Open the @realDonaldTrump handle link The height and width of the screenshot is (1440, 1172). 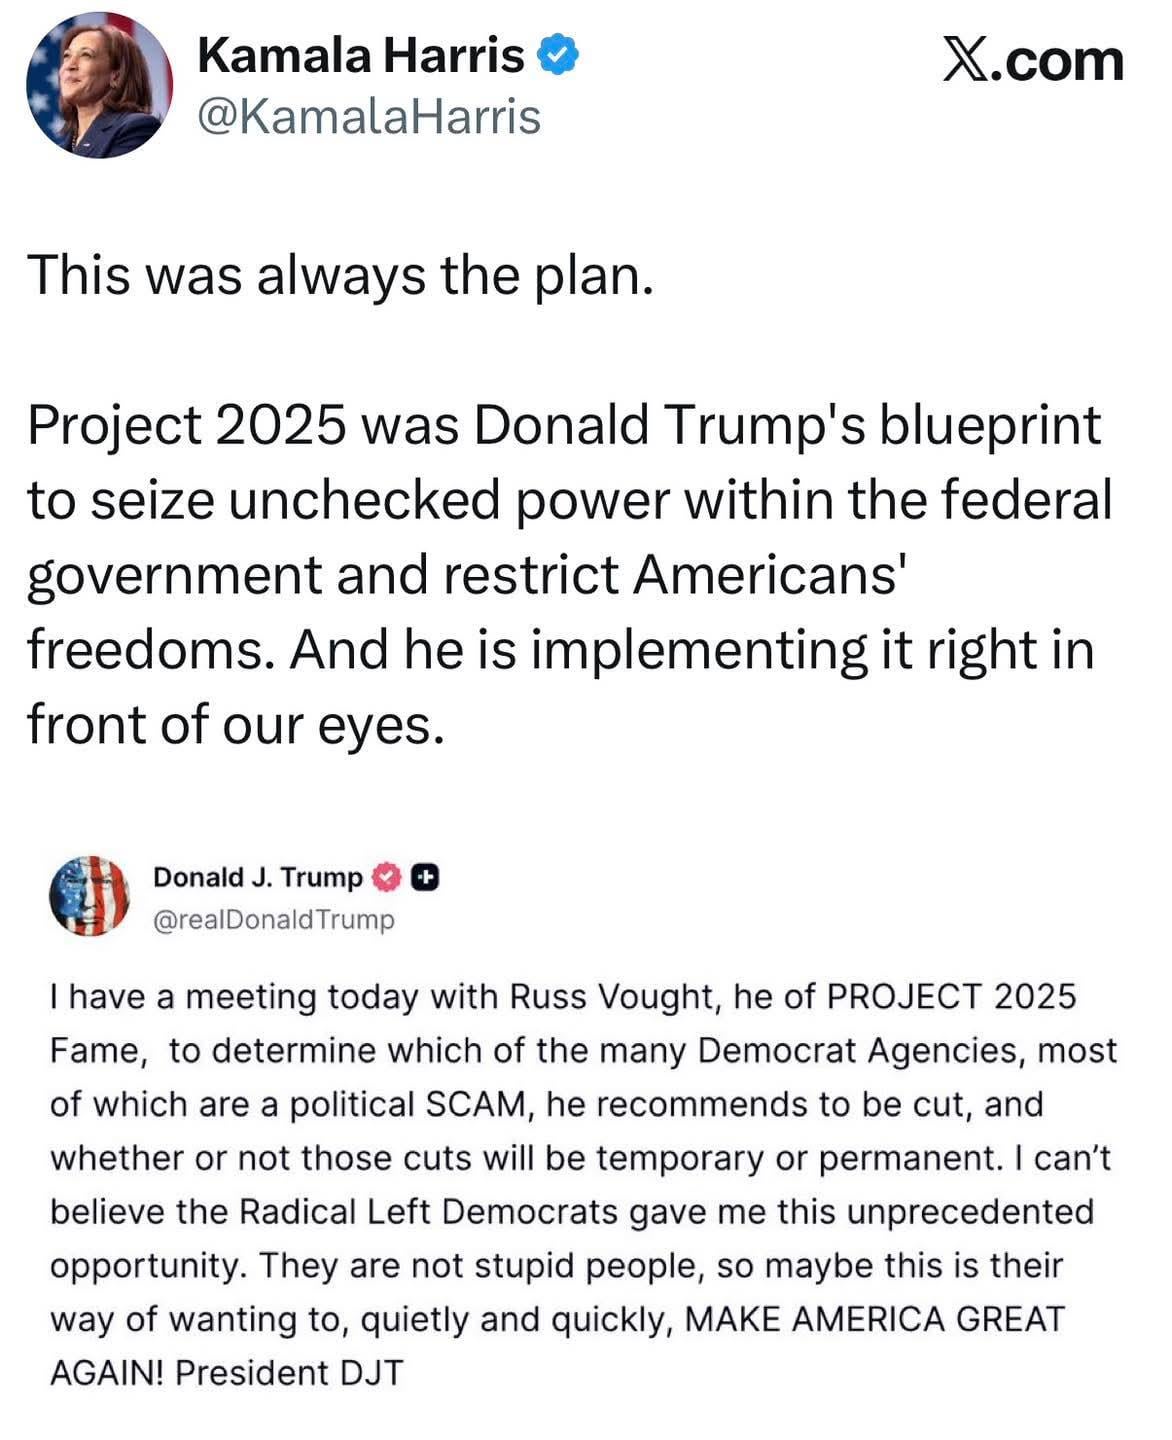(273, 919)
